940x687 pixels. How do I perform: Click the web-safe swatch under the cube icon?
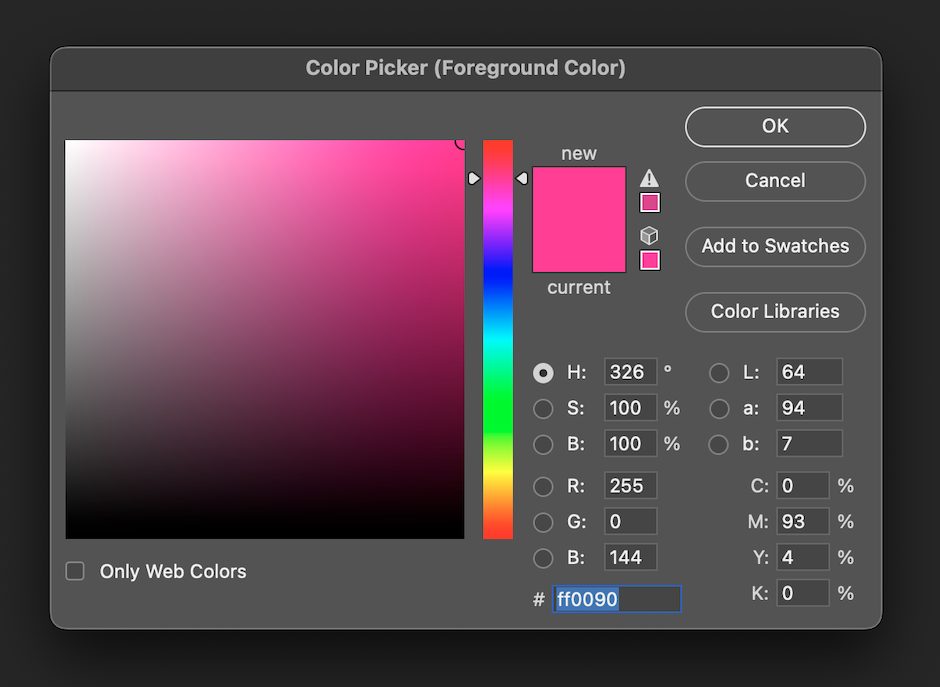pos(649,260)
